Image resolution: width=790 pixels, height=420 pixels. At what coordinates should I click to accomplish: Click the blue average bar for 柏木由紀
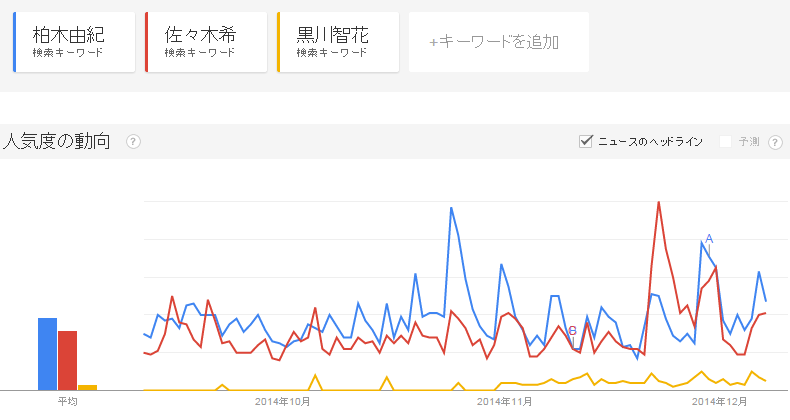click(x=47, y=354)
